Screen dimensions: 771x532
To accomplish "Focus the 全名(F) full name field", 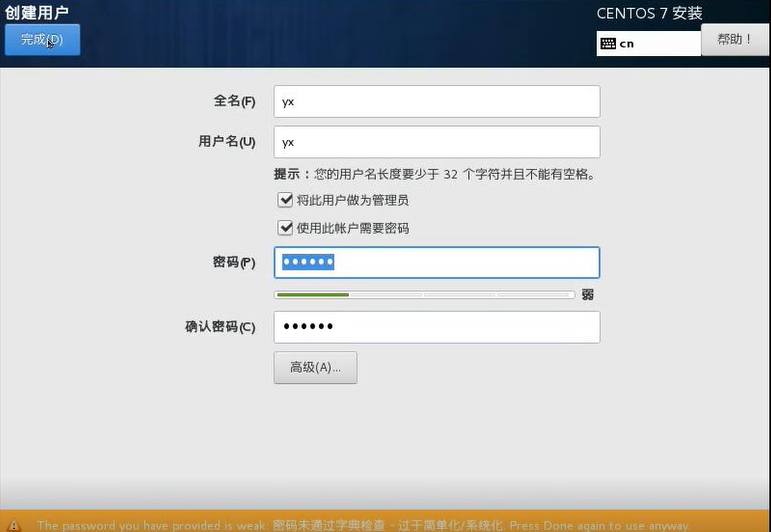I will click(437, 102).
